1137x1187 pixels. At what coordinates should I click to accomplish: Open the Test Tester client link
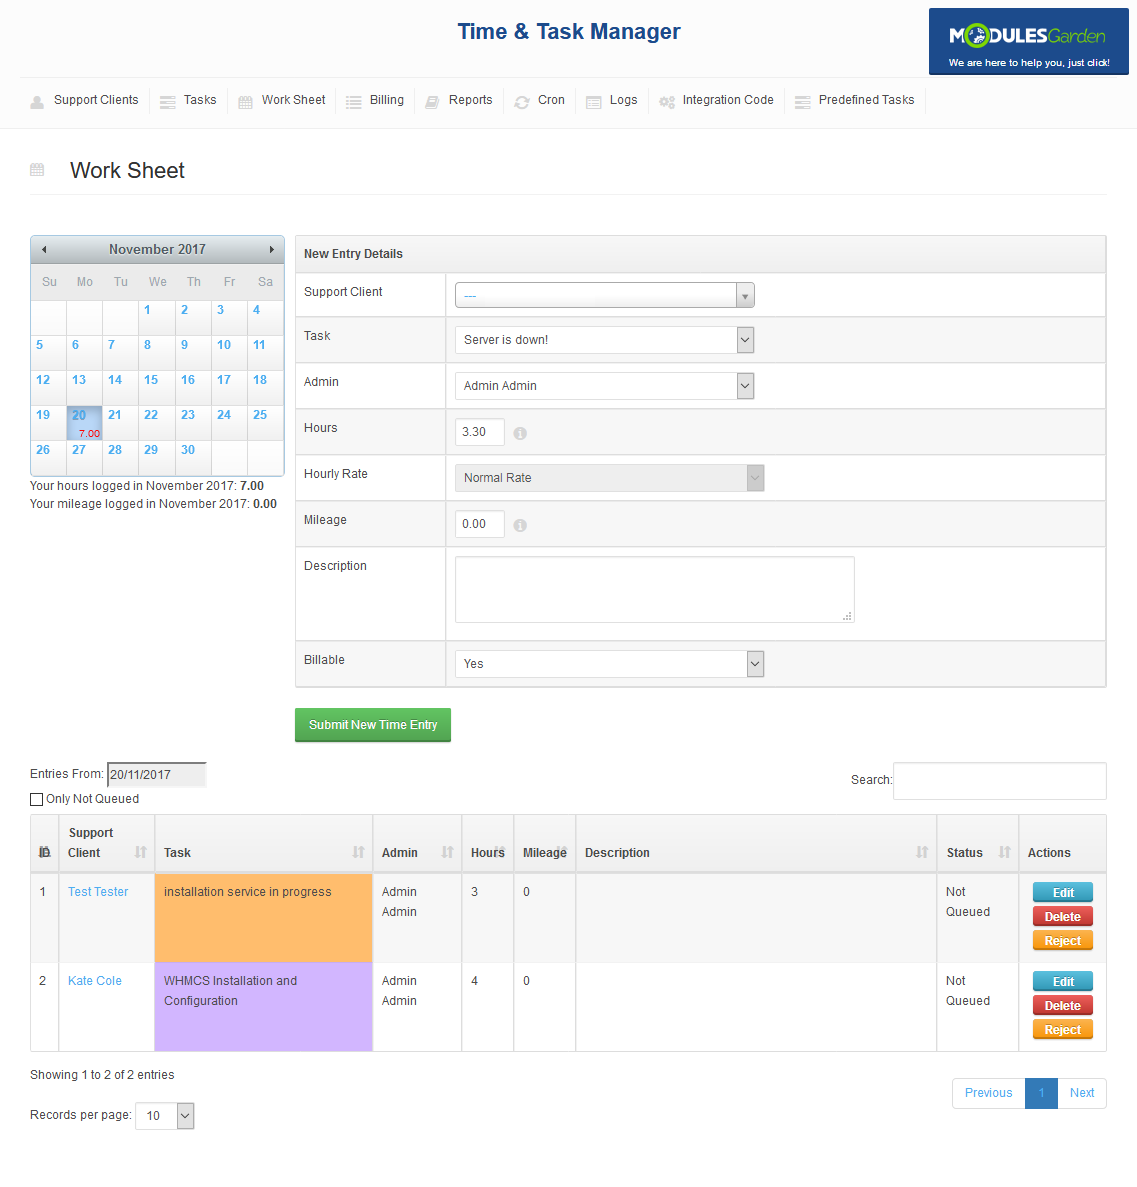coord(98,892)
